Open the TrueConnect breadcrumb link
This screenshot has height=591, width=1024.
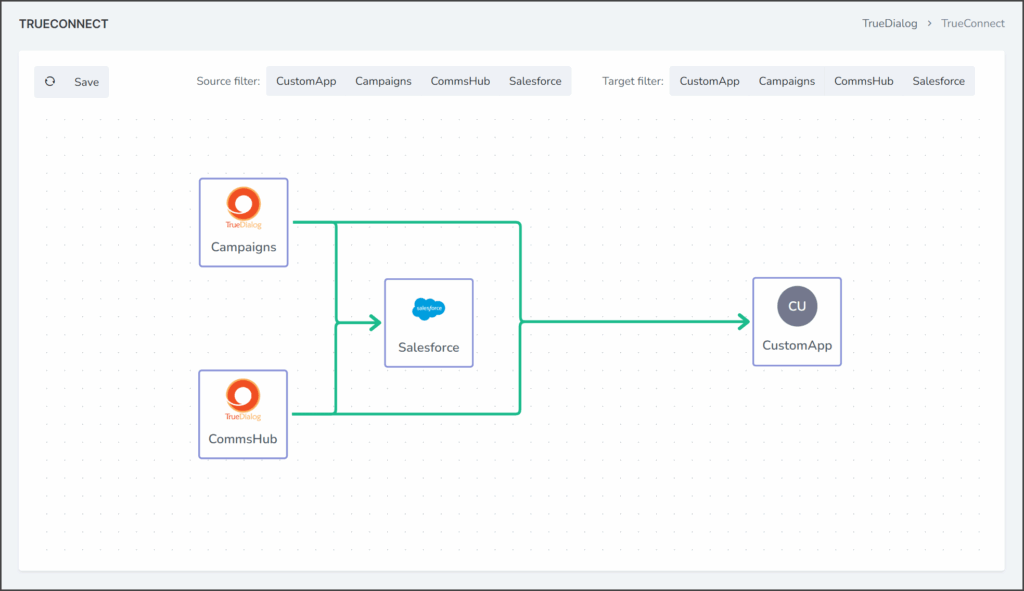click(972, 24)
